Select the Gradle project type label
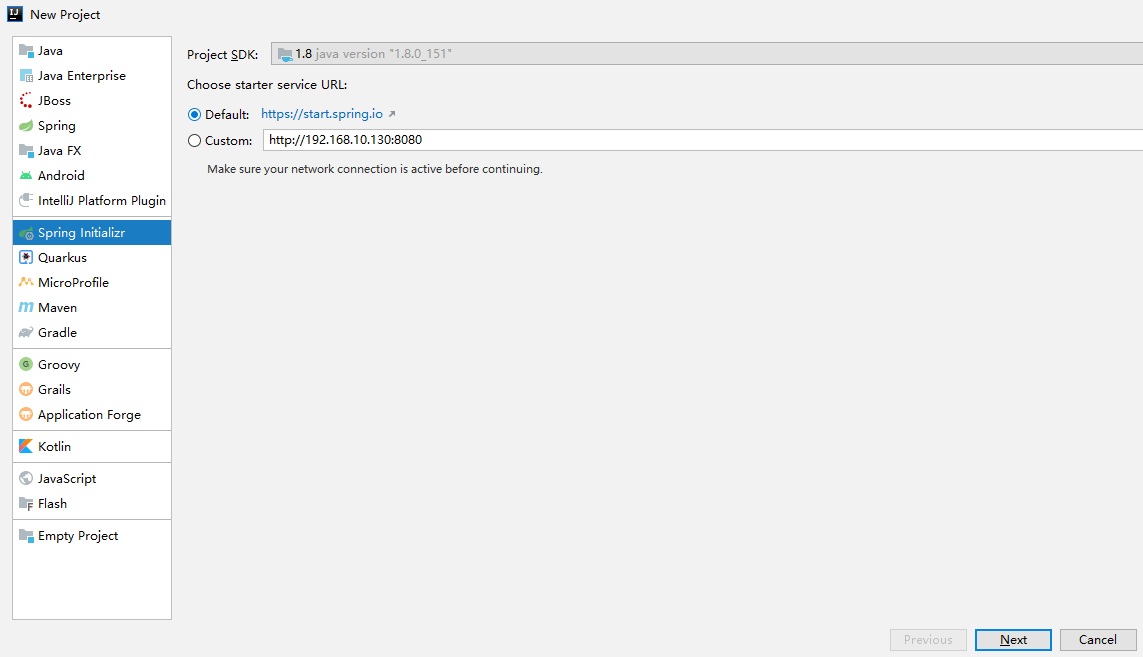The height and width of the screenshot is (657, 1143). click(58, 333)
